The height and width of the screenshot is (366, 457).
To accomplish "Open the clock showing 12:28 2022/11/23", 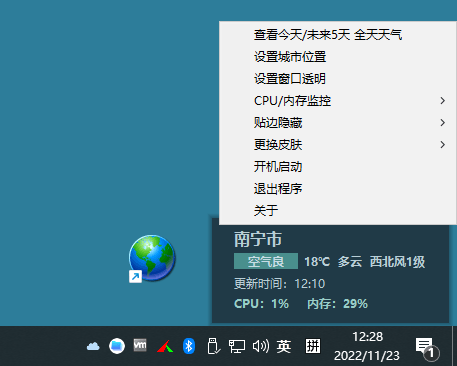I will (x=367, y=346).
